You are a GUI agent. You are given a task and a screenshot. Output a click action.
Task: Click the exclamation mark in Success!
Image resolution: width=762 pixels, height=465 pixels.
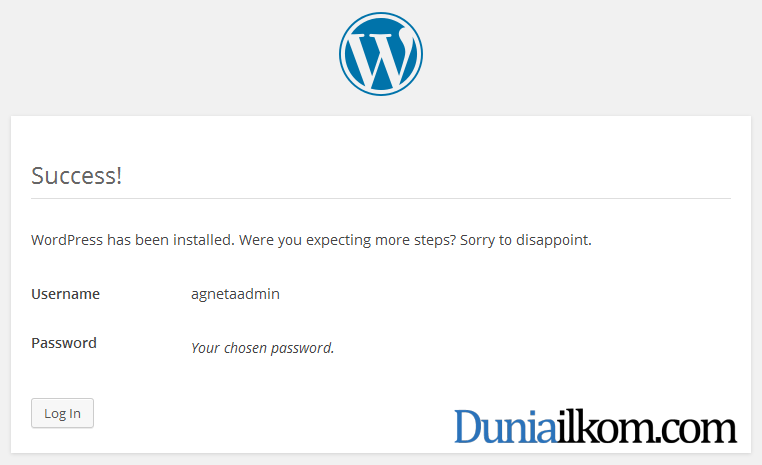[x=119, y=175]
